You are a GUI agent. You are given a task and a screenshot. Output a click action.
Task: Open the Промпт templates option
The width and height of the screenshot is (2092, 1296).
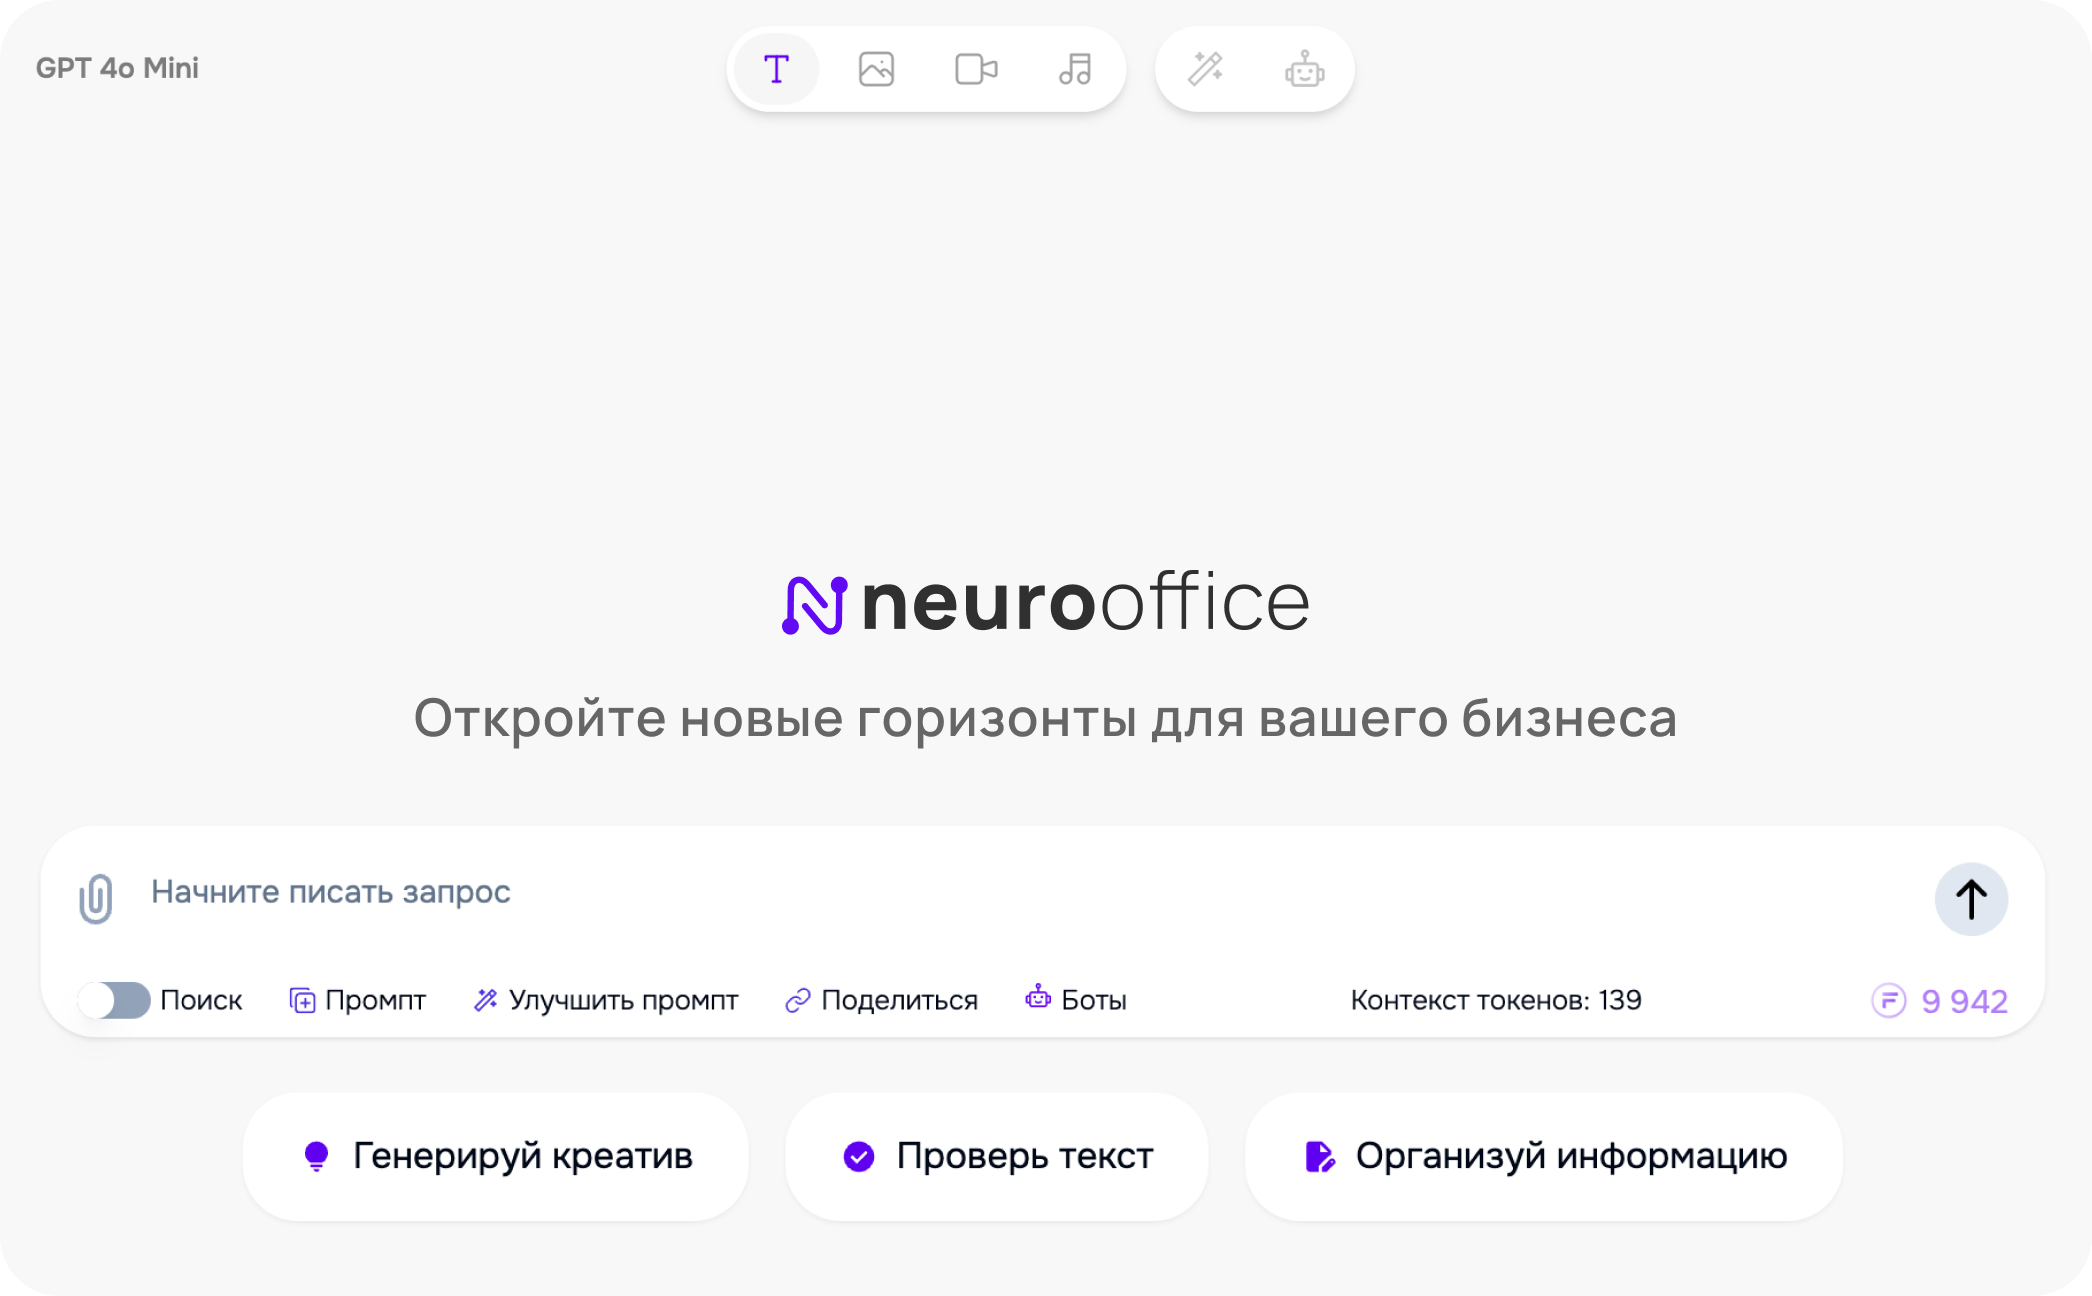357,1000
